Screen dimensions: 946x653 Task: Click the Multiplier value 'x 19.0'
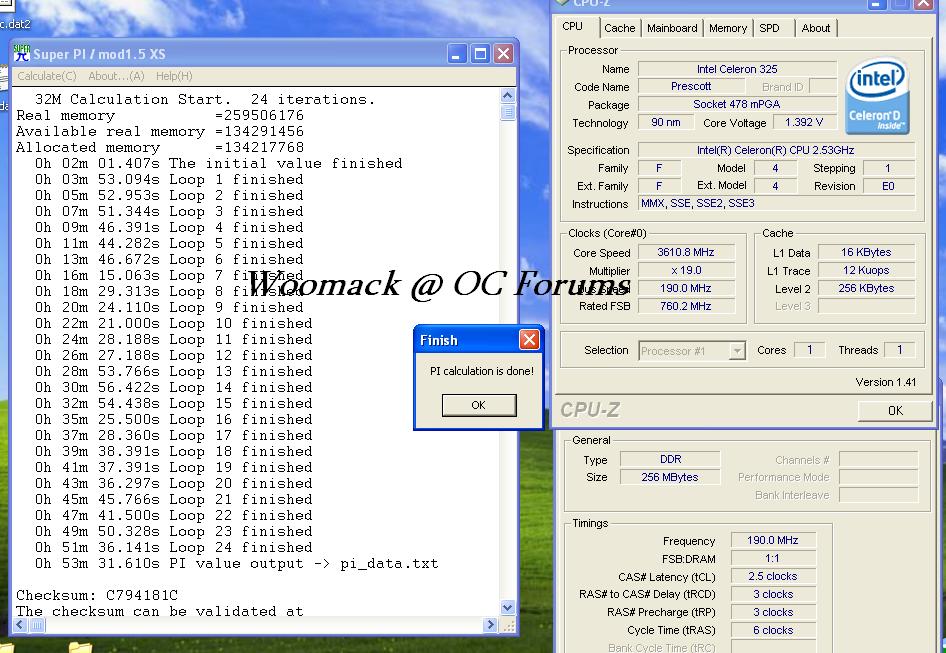[x=686, y=270]
